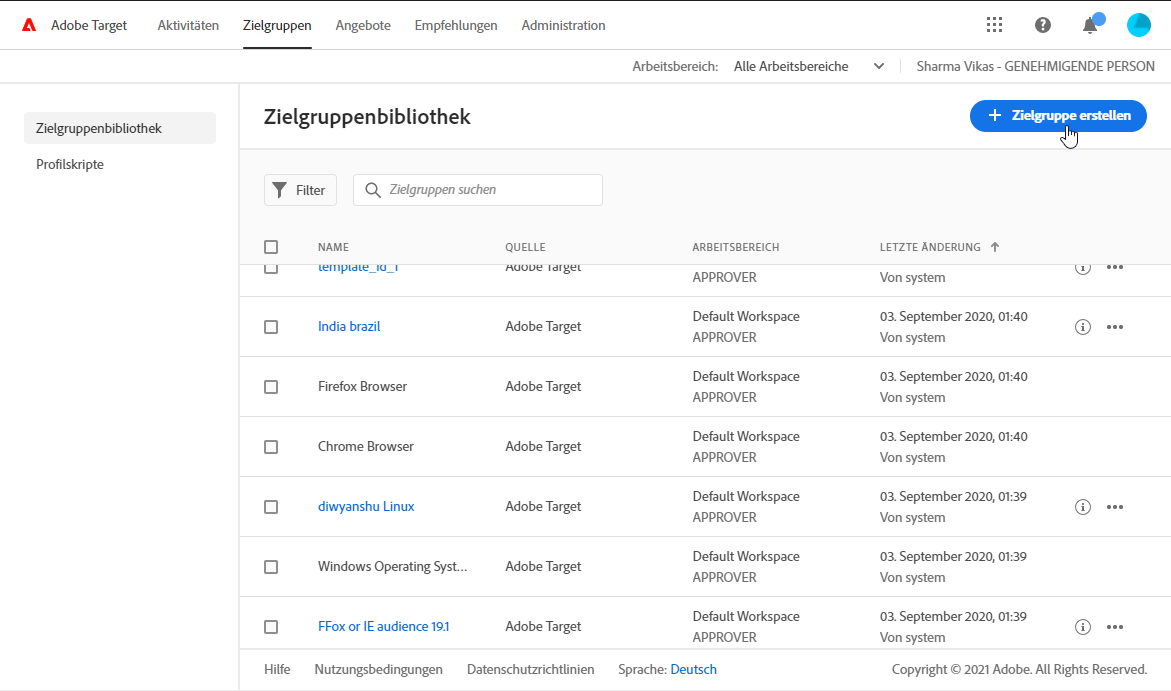Select the Firefox Browser row checkbox

(271, 387)
